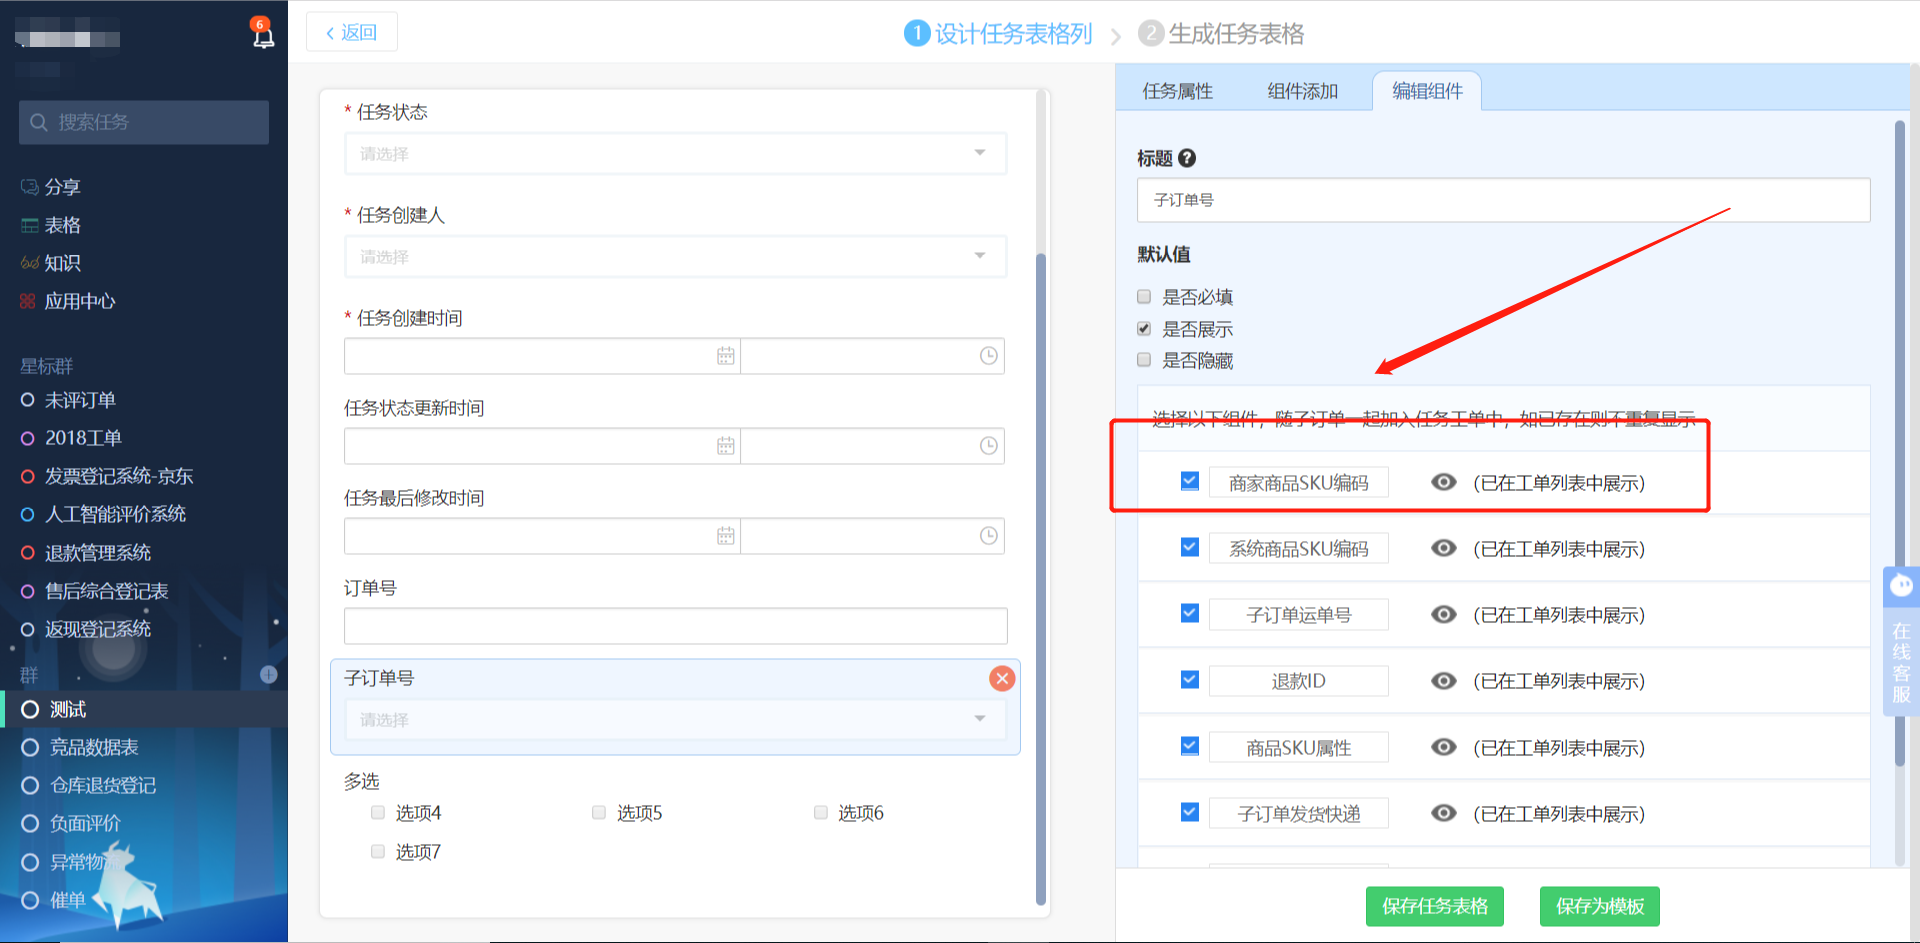Uncheck the 系统商品SKU编码 checkbox

tap(1189, 548)
